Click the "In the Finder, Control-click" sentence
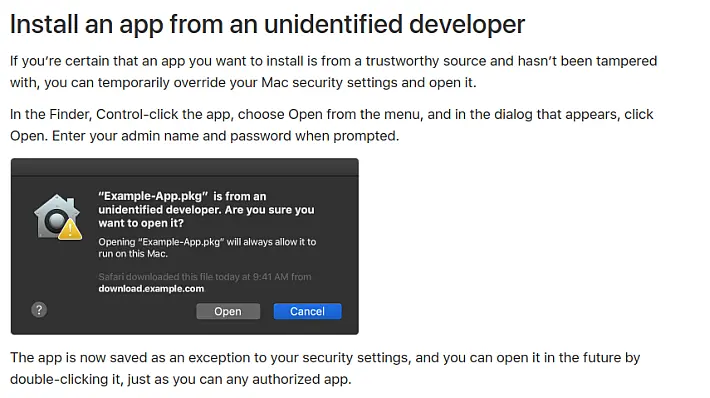 point(331,125)
